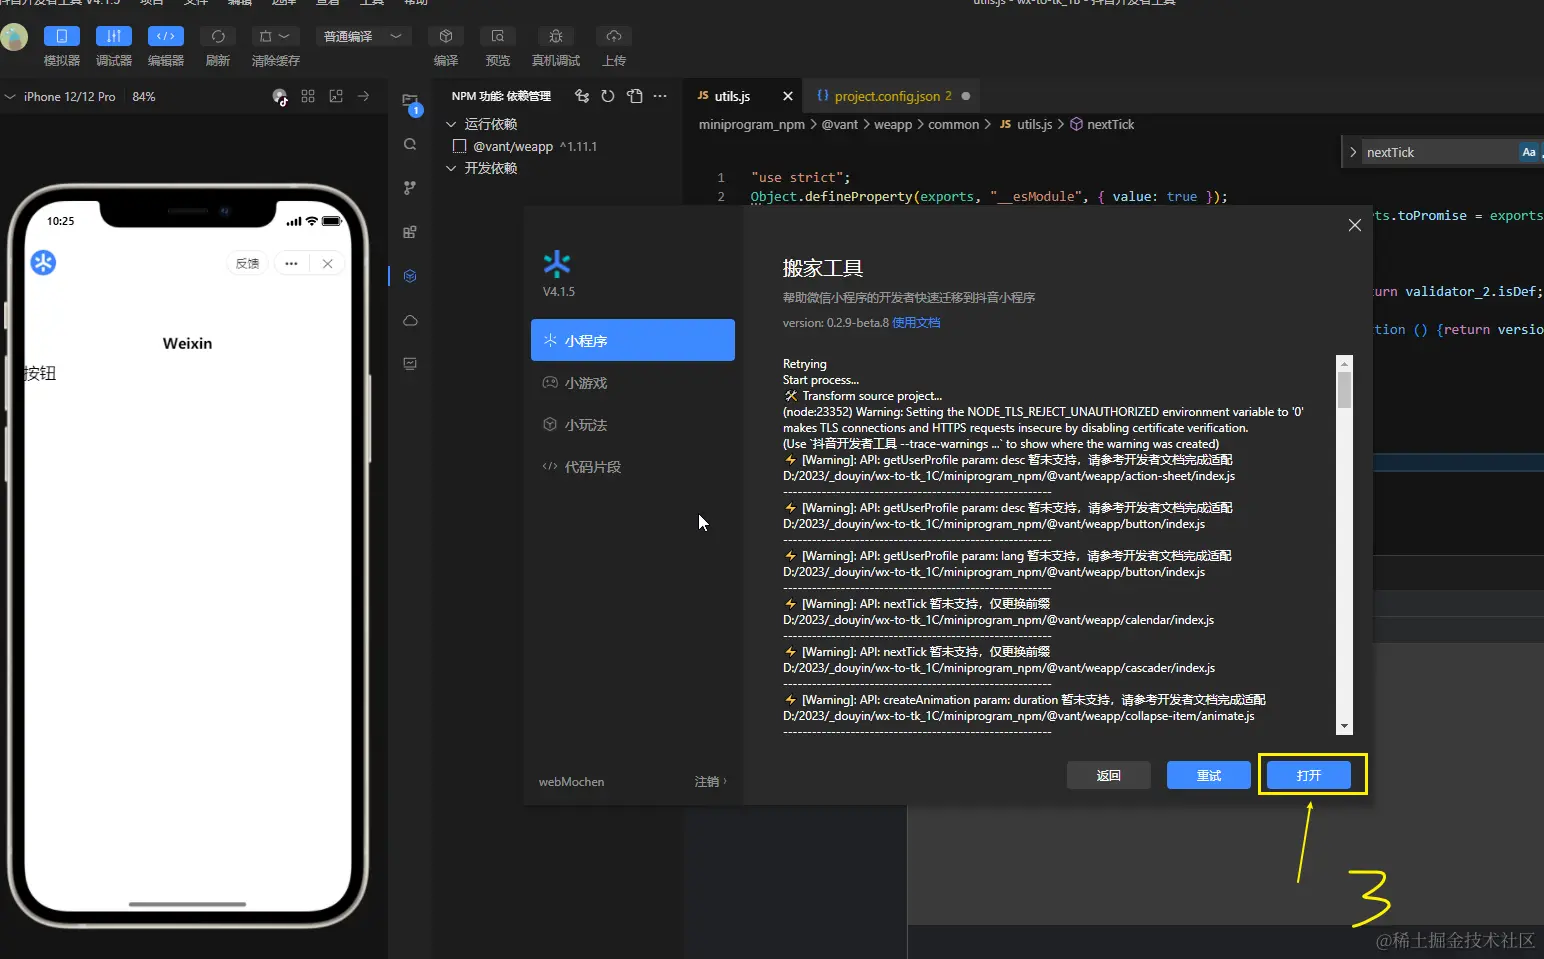This screenshot has height=959, width=1544.
Task: Switch to the project.config.json tab
Action: pyautogui.click(x=893, y=96)
